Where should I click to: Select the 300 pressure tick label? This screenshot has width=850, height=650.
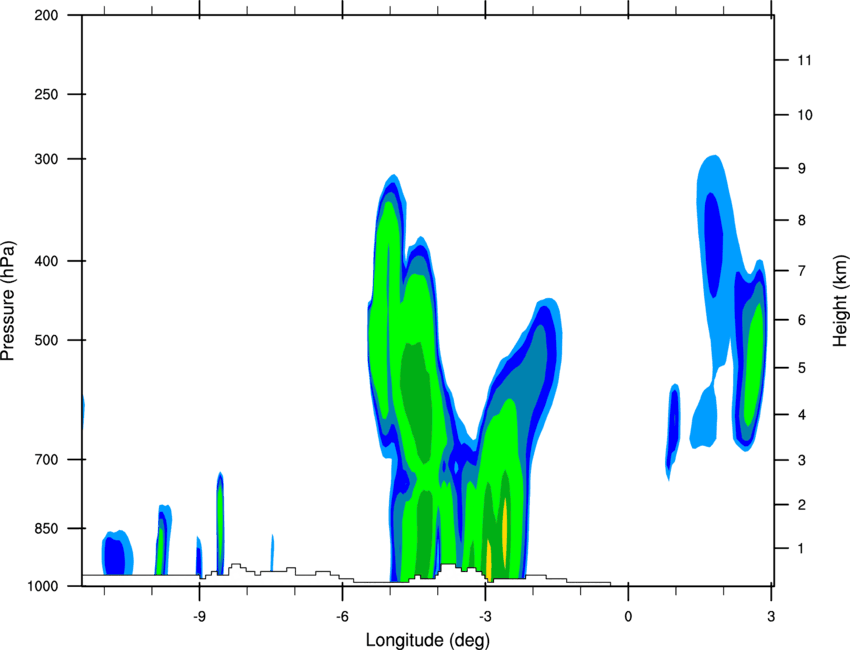tap(46, 159)
